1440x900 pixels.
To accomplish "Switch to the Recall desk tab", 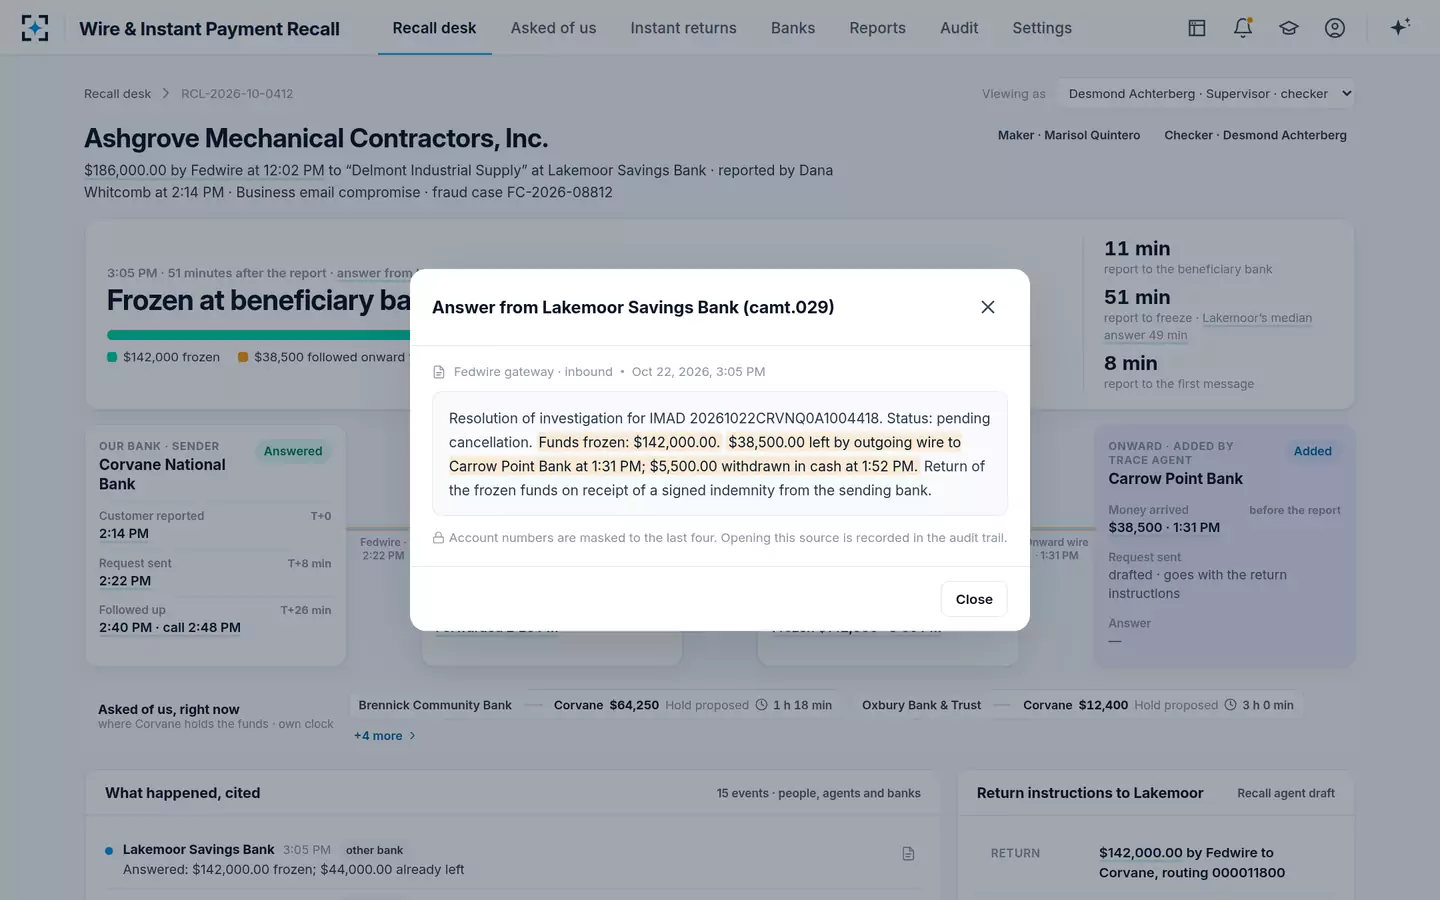I will coord(434,28).
